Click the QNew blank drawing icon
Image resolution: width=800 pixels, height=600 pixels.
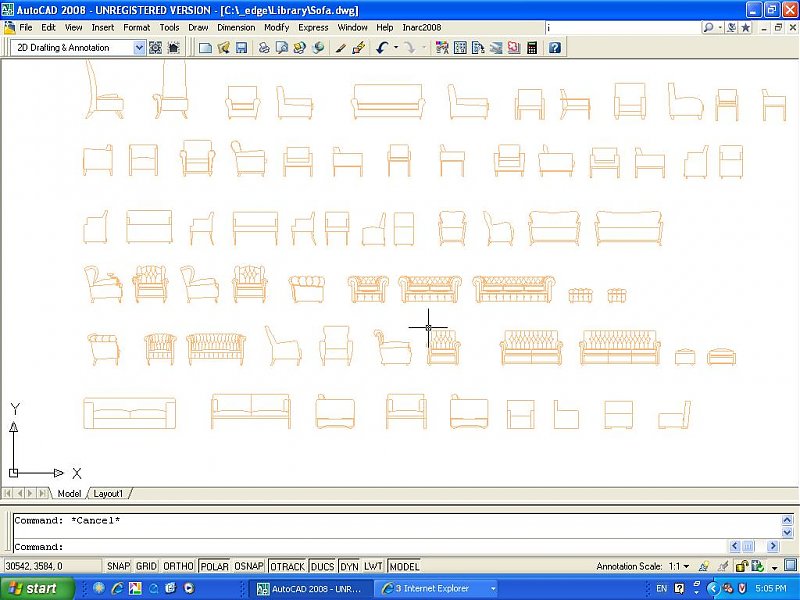[x=205, y=48]
